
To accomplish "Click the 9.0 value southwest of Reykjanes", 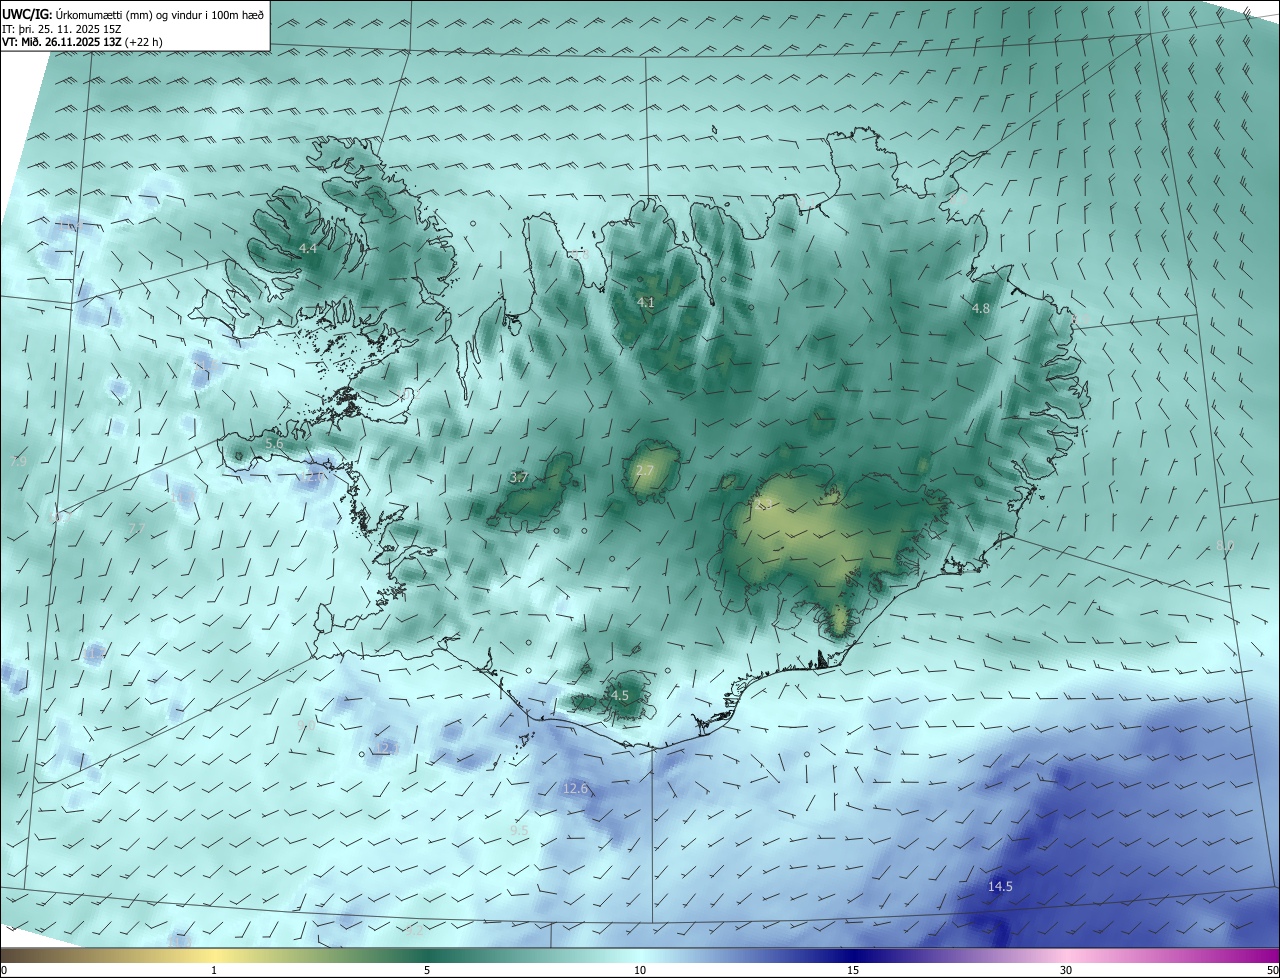I will 306,726.
